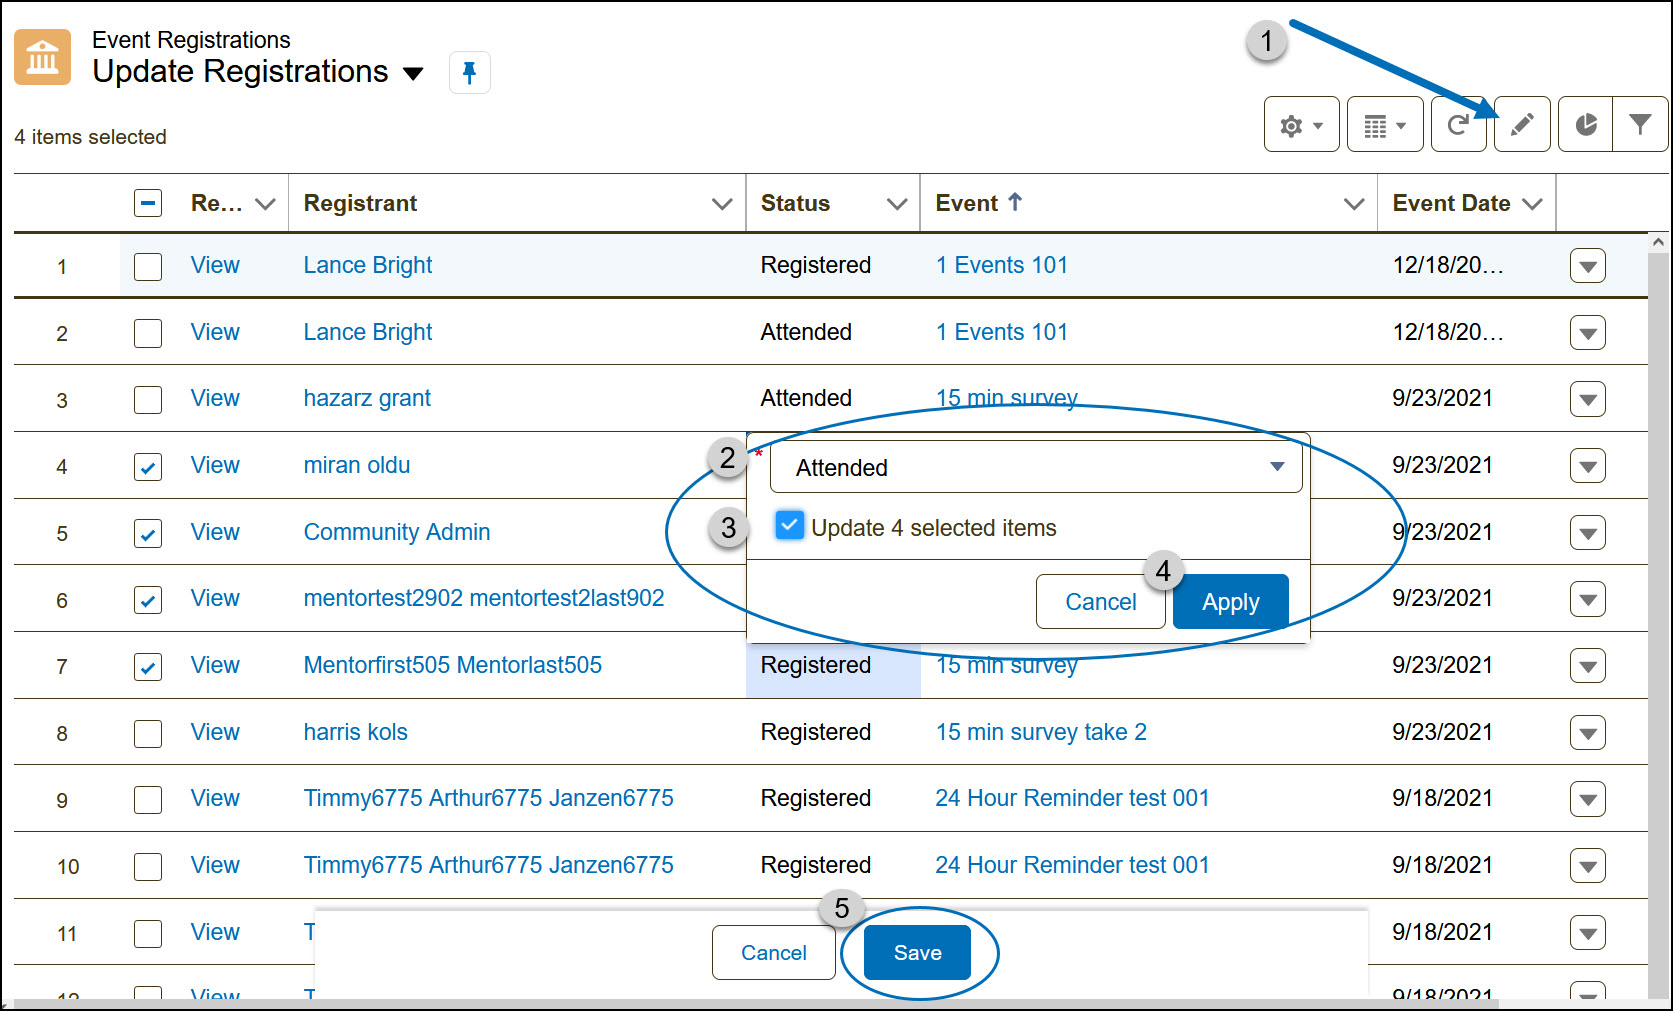Click the blue Save button

917,952
